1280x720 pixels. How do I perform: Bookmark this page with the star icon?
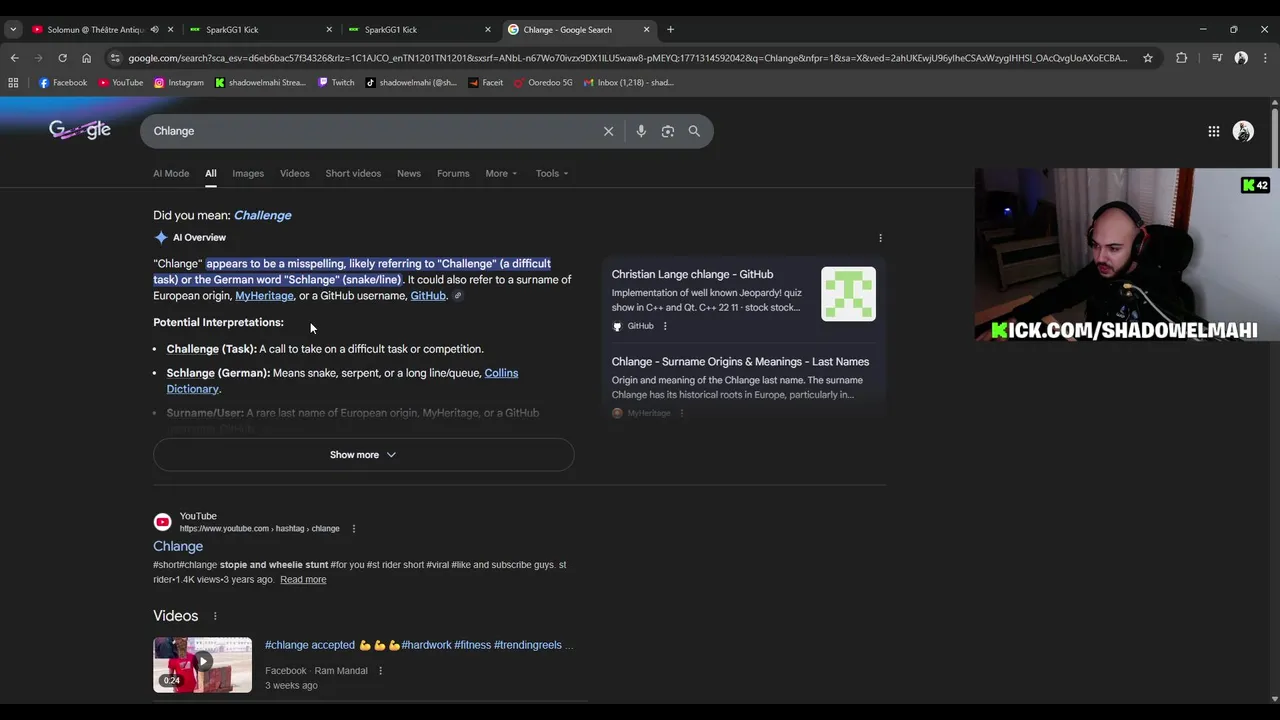pyautogui.click(x=1148, y=58)
